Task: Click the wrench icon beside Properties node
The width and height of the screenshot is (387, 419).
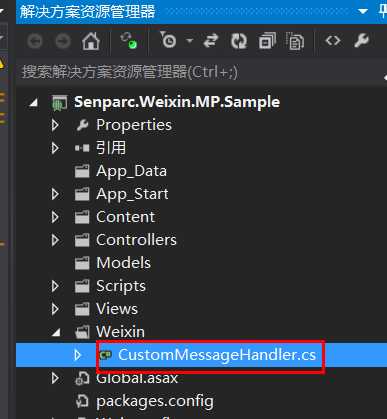Action: point(82,125)
